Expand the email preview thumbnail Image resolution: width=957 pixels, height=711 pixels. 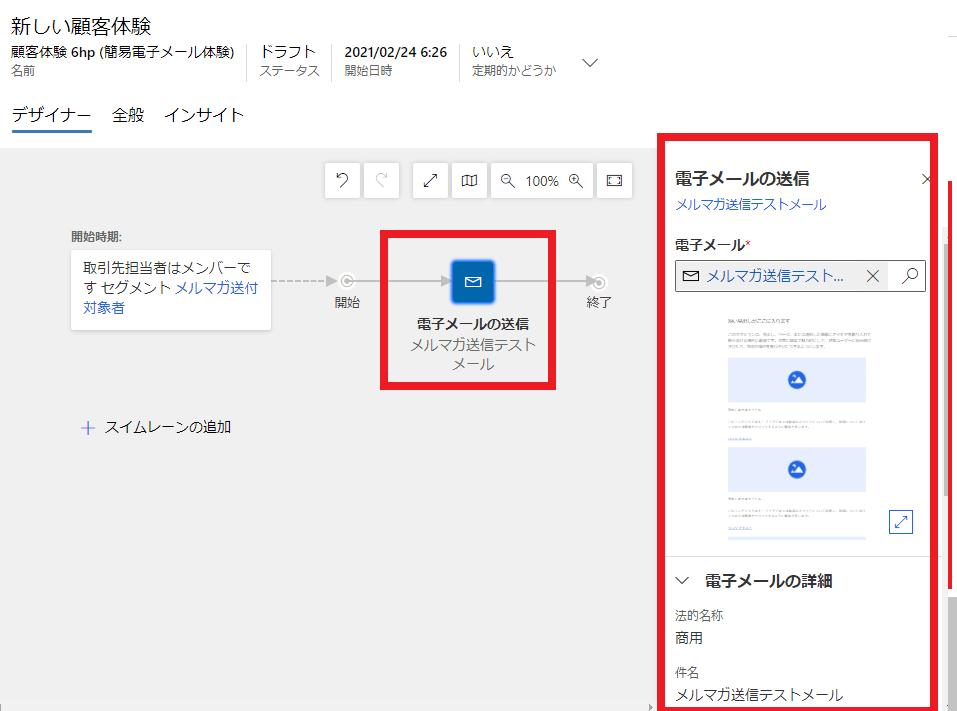pos(900,522)
